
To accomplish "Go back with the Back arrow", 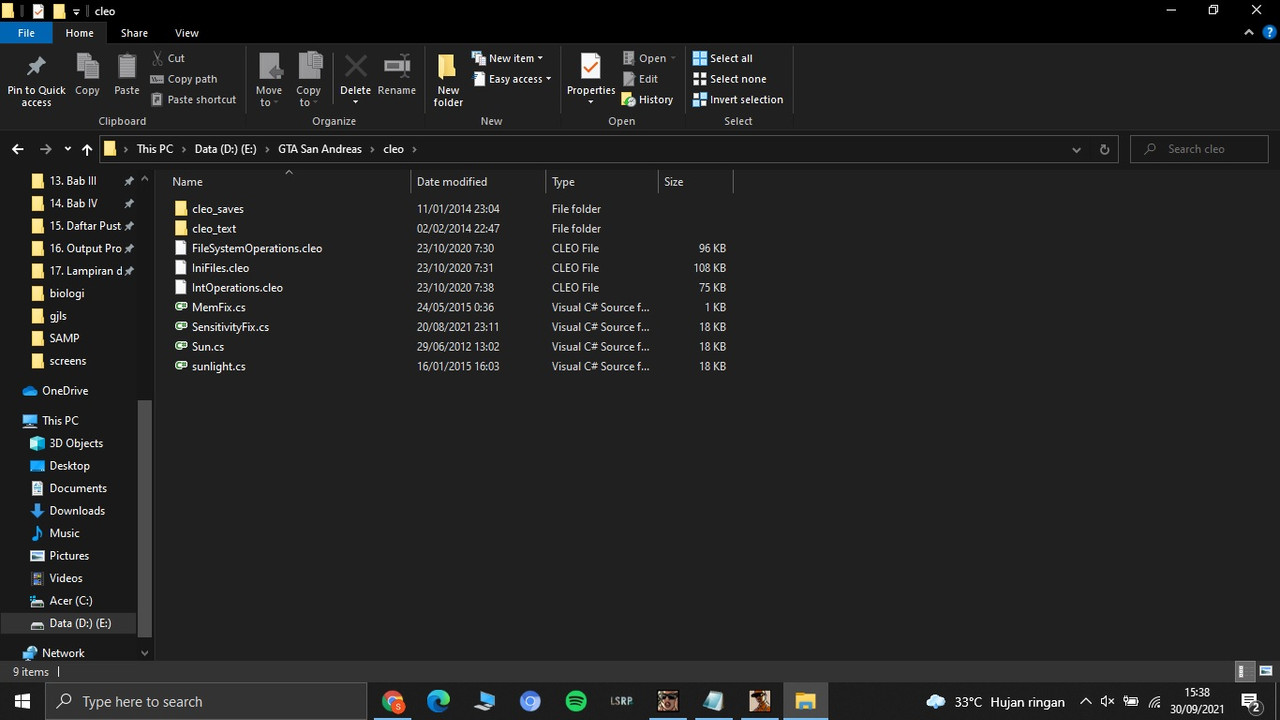I will coord(17,149).
